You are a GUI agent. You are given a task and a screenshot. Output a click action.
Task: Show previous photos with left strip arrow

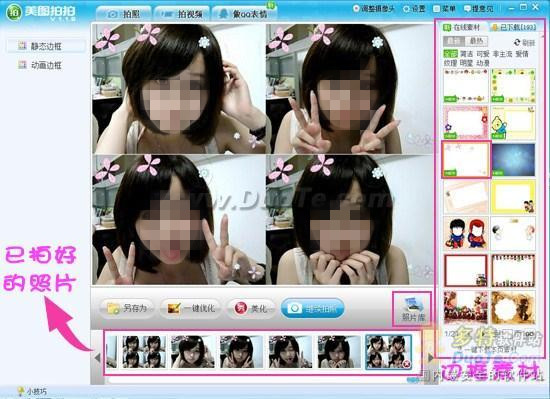pos(97,357)
